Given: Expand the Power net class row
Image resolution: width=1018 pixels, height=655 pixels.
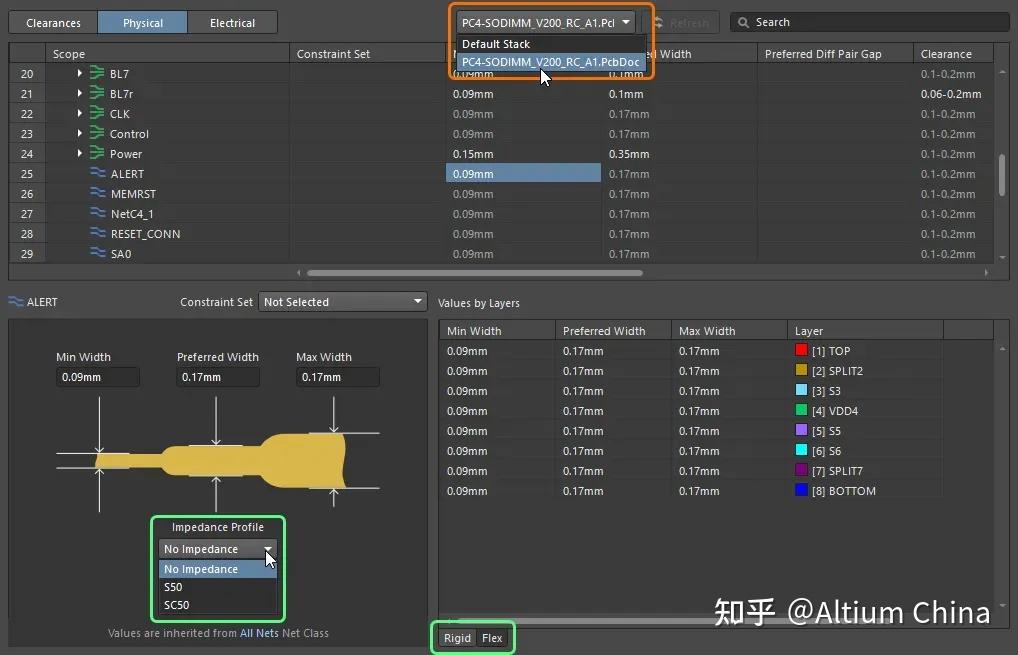Looking at the screenshot, I should click(79, 153).
